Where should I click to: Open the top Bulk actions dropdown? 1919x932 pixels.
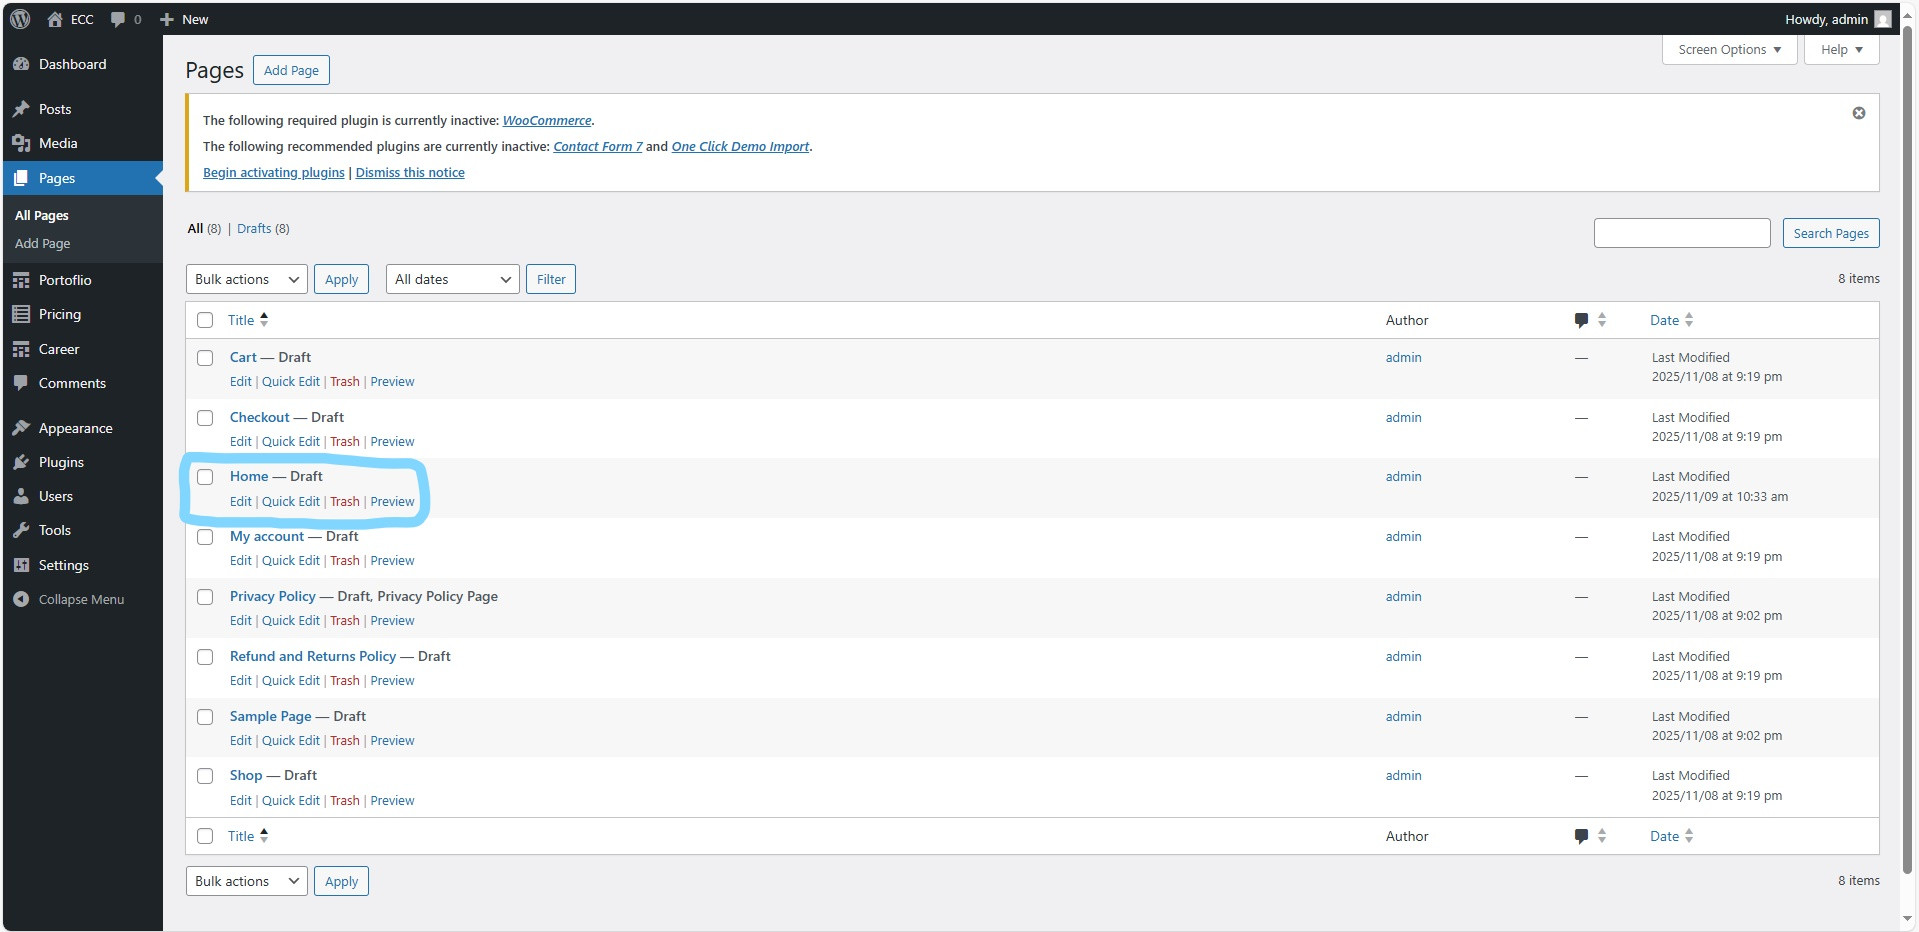[246, 279]
